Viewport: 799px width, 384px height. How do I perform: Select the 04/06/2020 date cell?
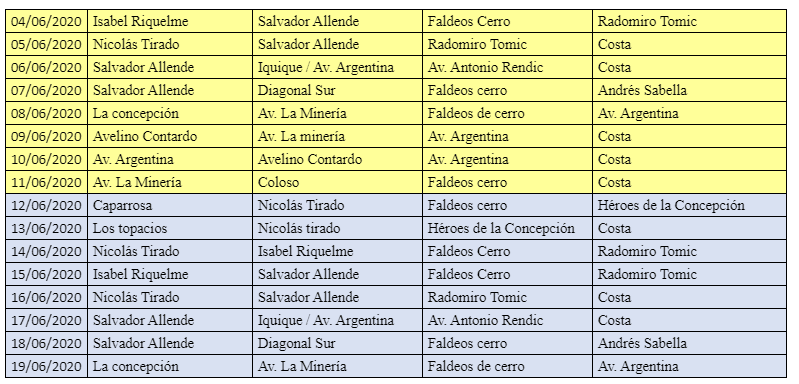[x=46, y=21]
